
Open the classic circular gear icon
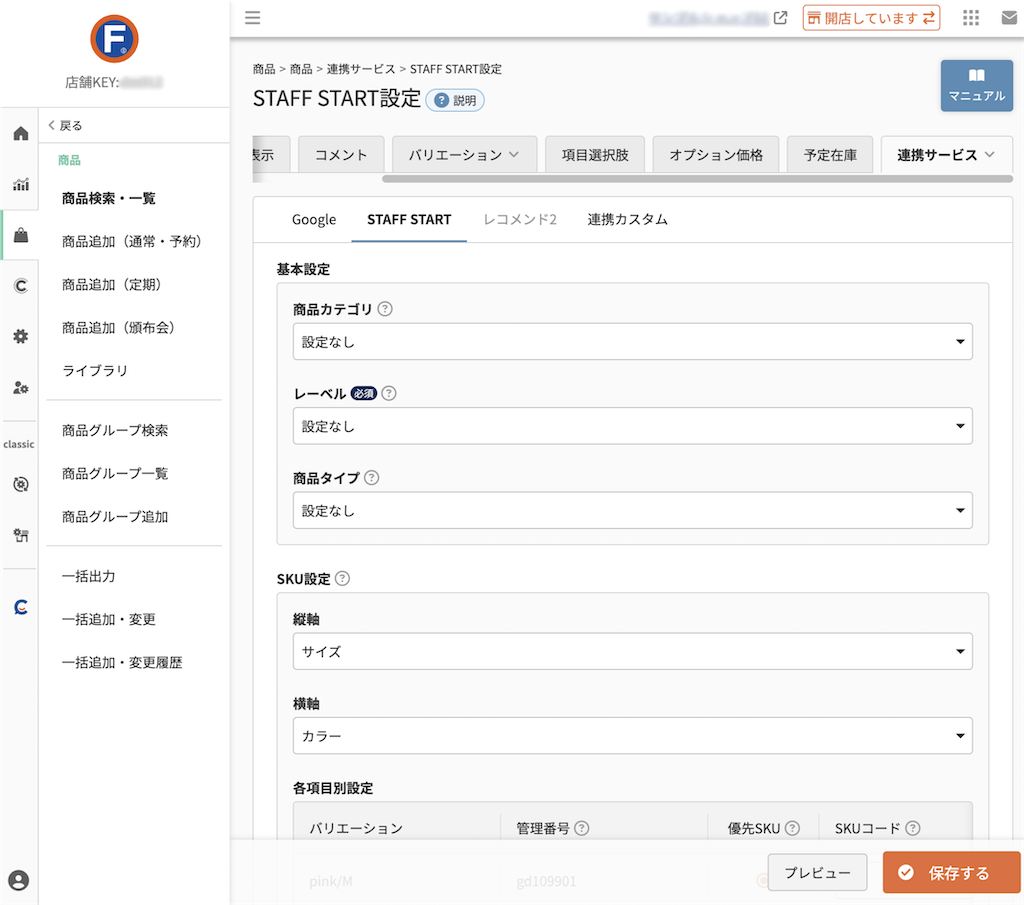click(21, 484)
